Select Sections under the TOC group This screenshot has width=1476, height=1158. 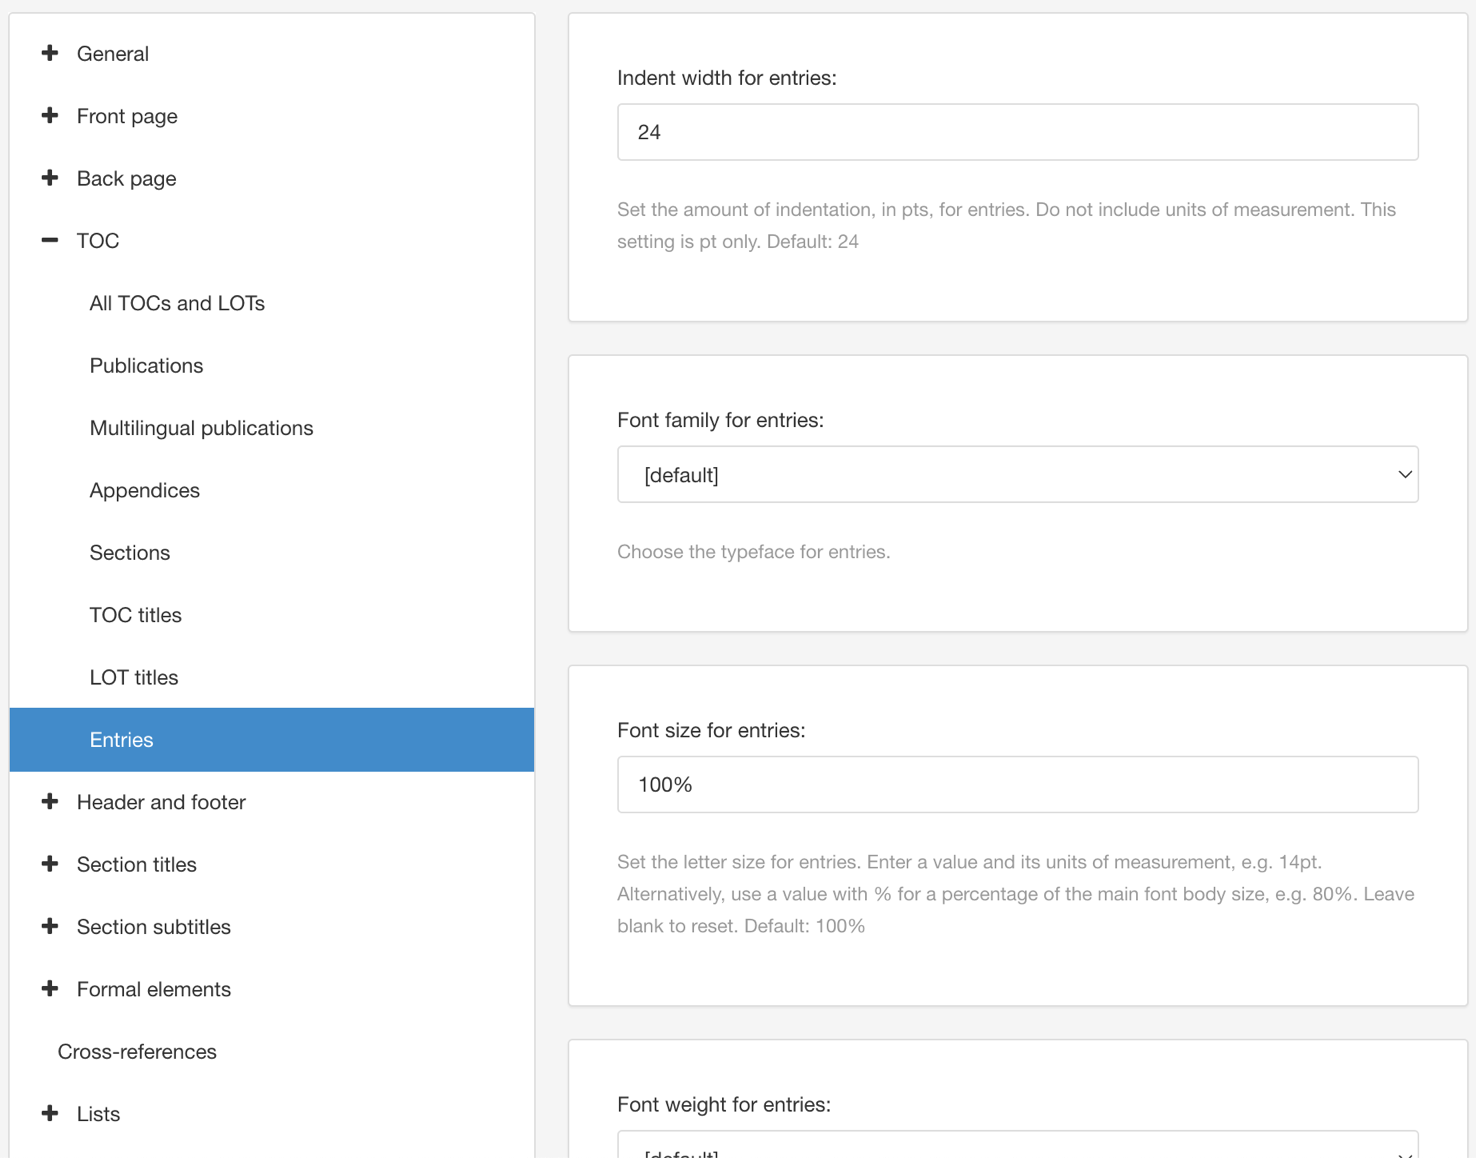coord(130,552)
